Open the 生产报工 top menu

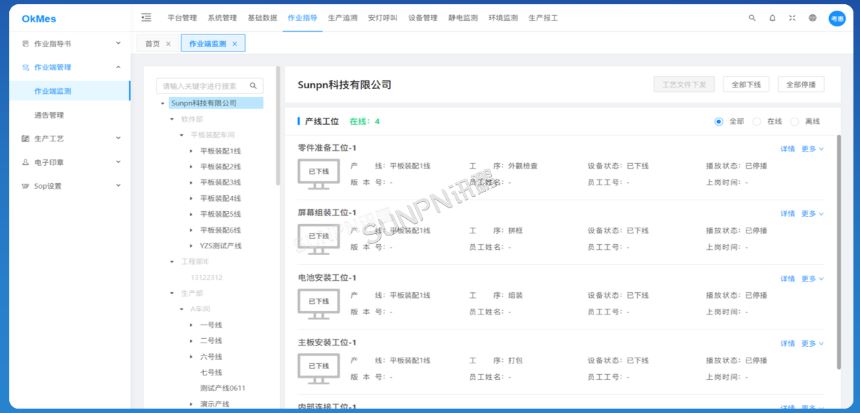coord(543,18)
